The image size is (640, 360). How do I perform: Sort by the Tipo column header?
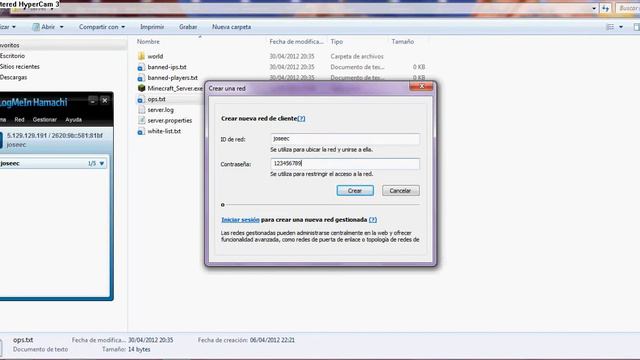[337, 42]
